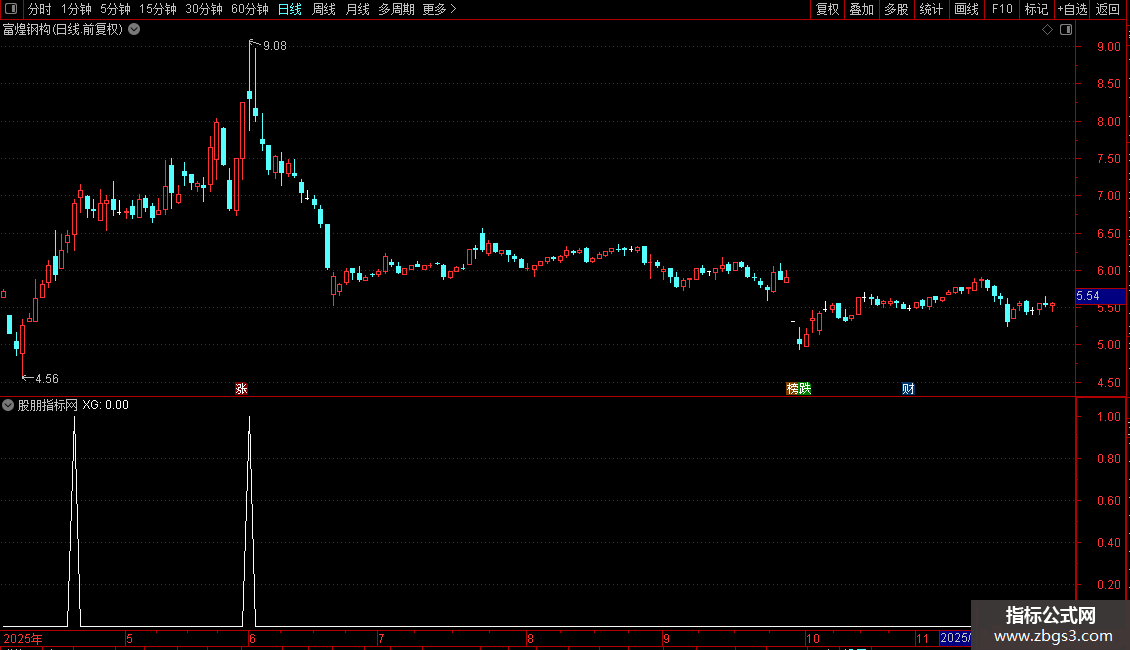Toggle the side panel icon in chart header
Viewport: 1130px width, 650px height.
1066,30
